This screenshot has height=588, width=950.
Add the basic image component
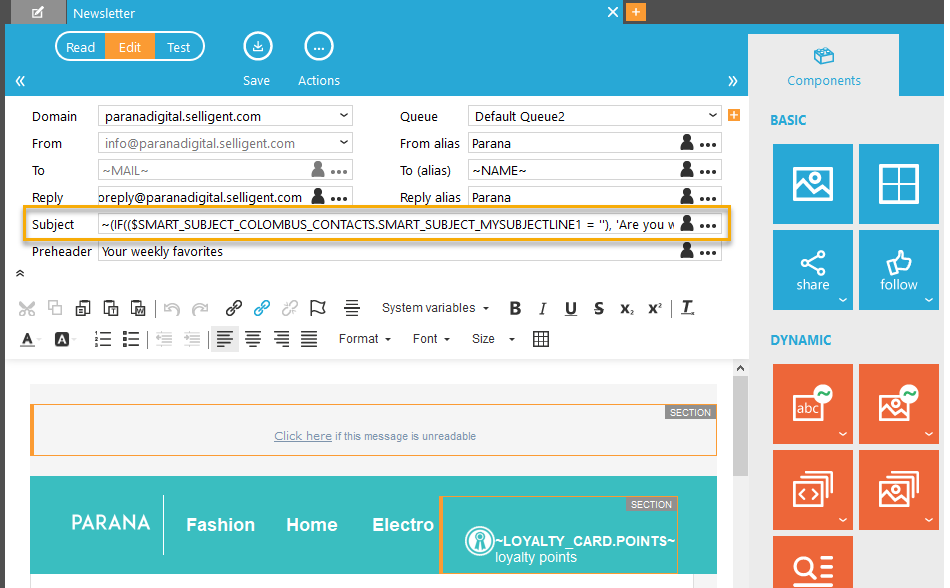(812, 184)
